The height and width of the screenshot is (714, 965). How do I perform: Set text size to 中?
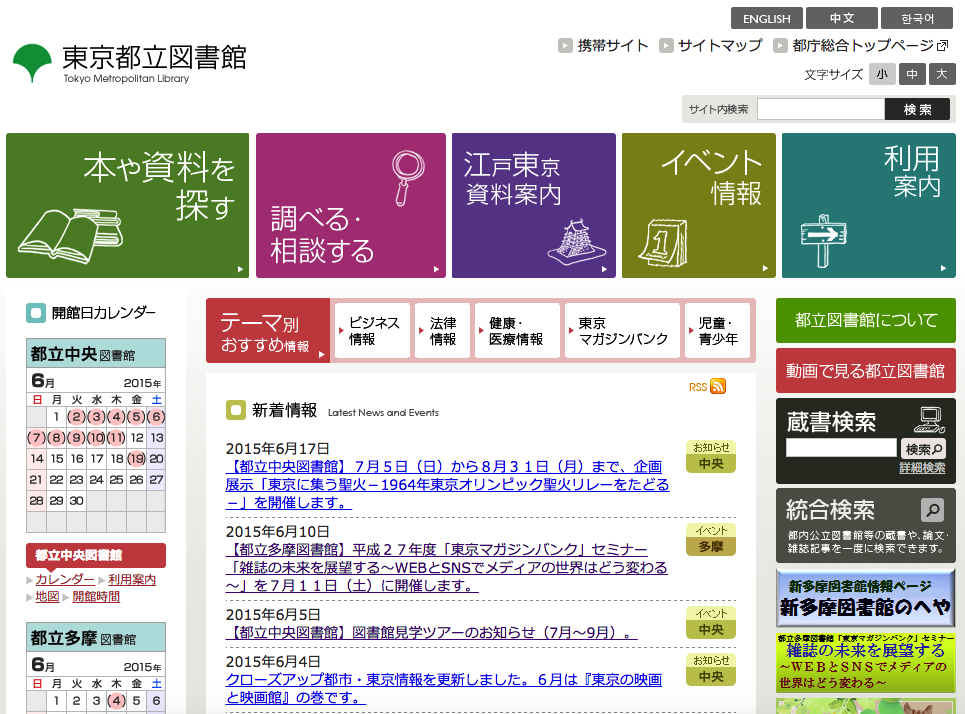point(912,74)
